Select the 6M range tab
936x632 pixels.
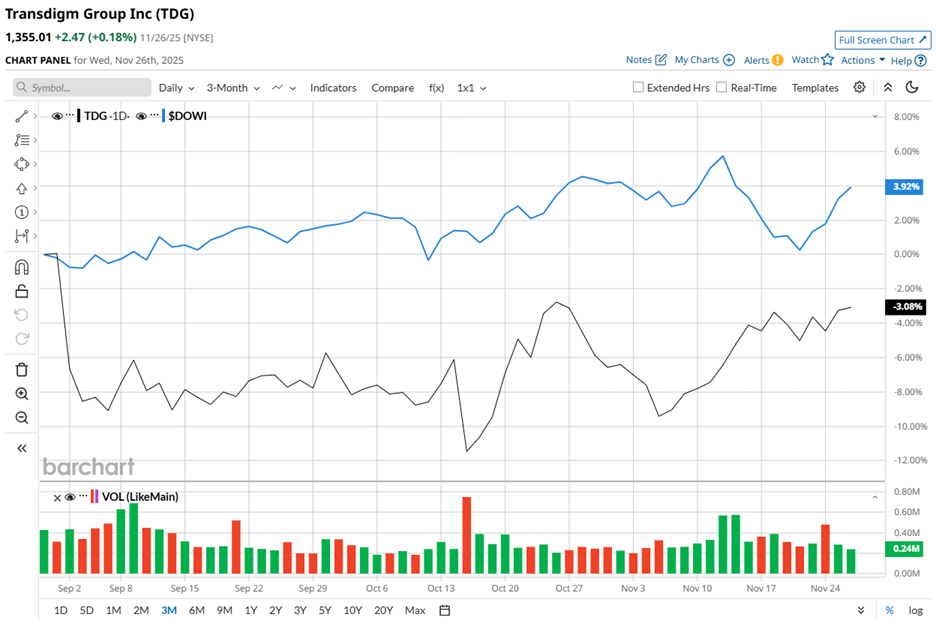pos(196,610)
